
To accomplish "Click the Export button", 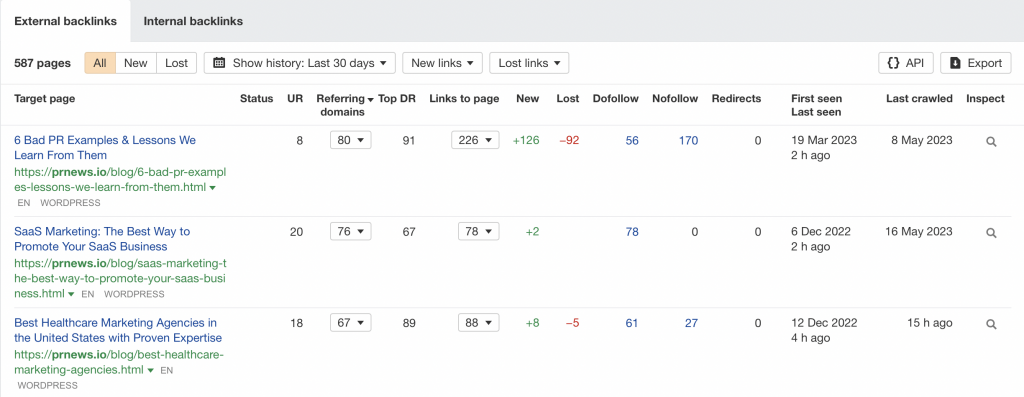I will pos(976,63).
